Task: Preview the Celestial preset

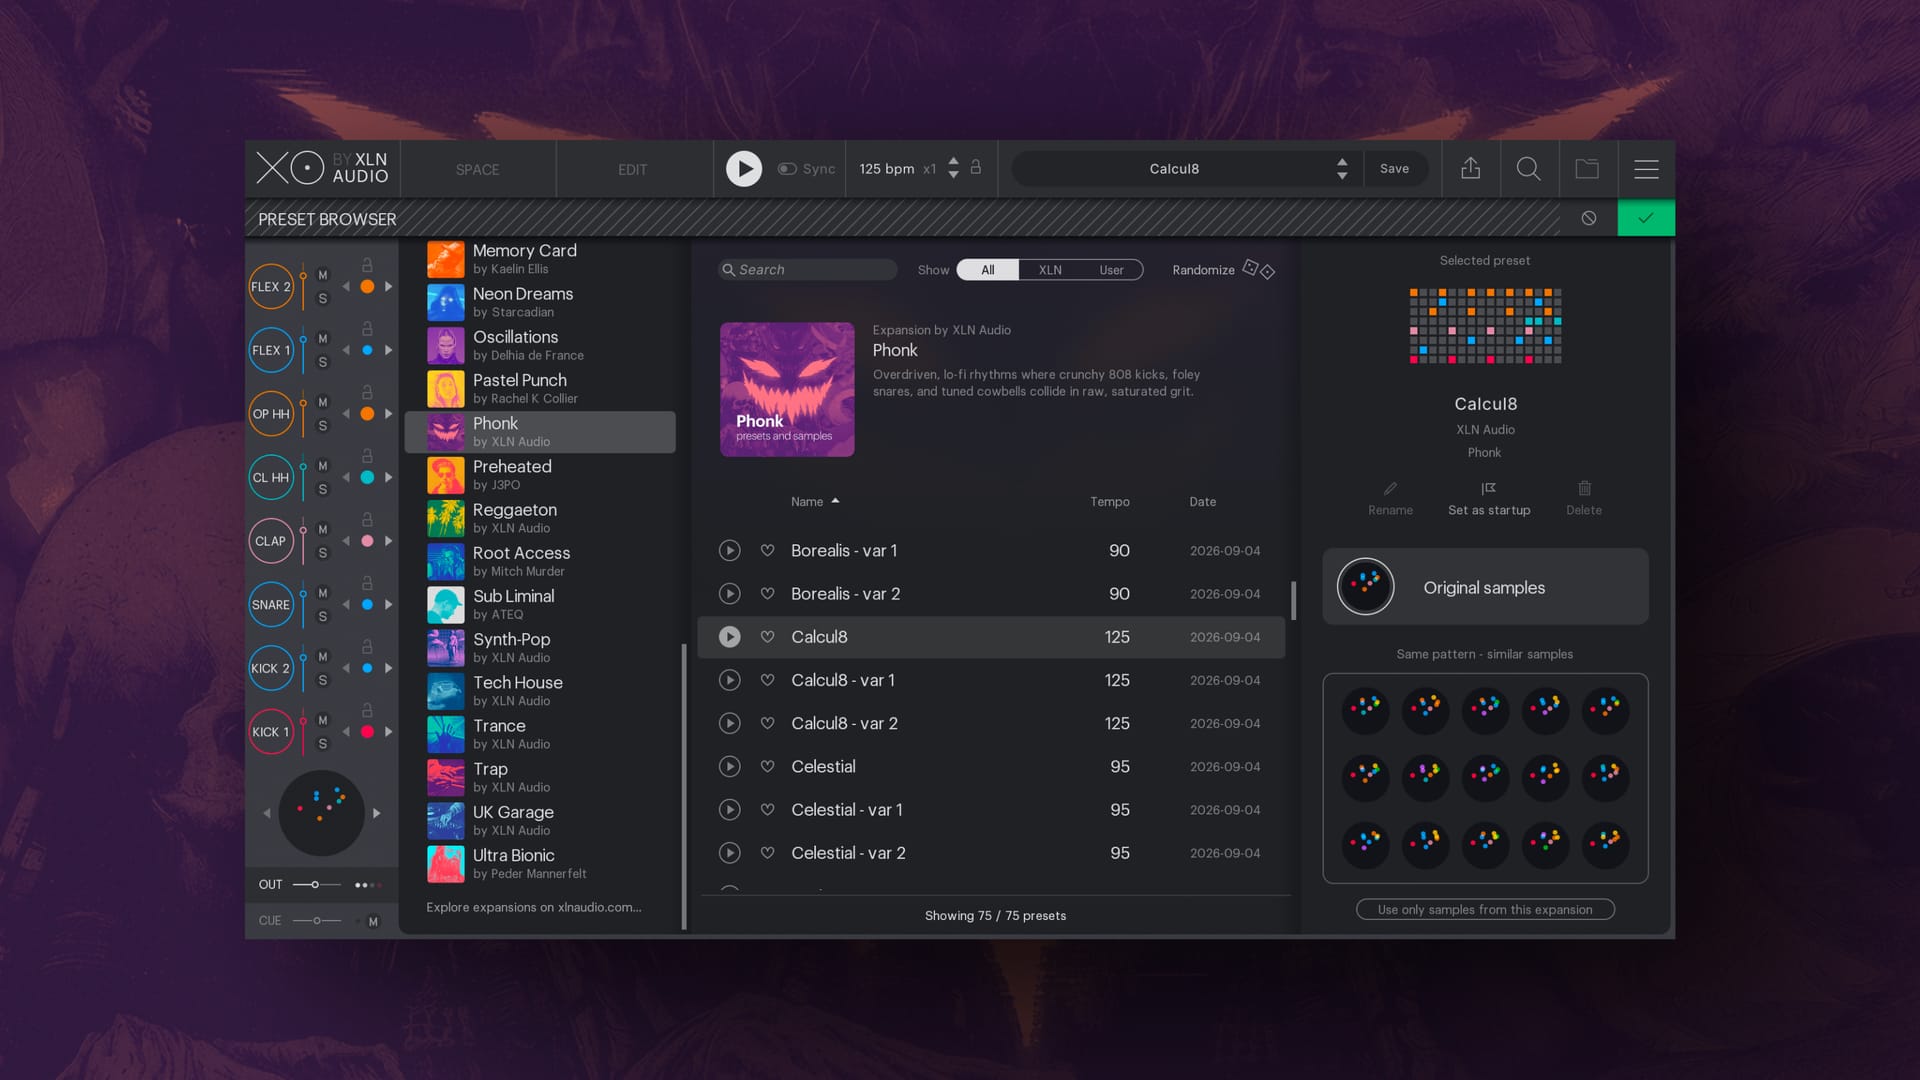Action: (730, 767)
